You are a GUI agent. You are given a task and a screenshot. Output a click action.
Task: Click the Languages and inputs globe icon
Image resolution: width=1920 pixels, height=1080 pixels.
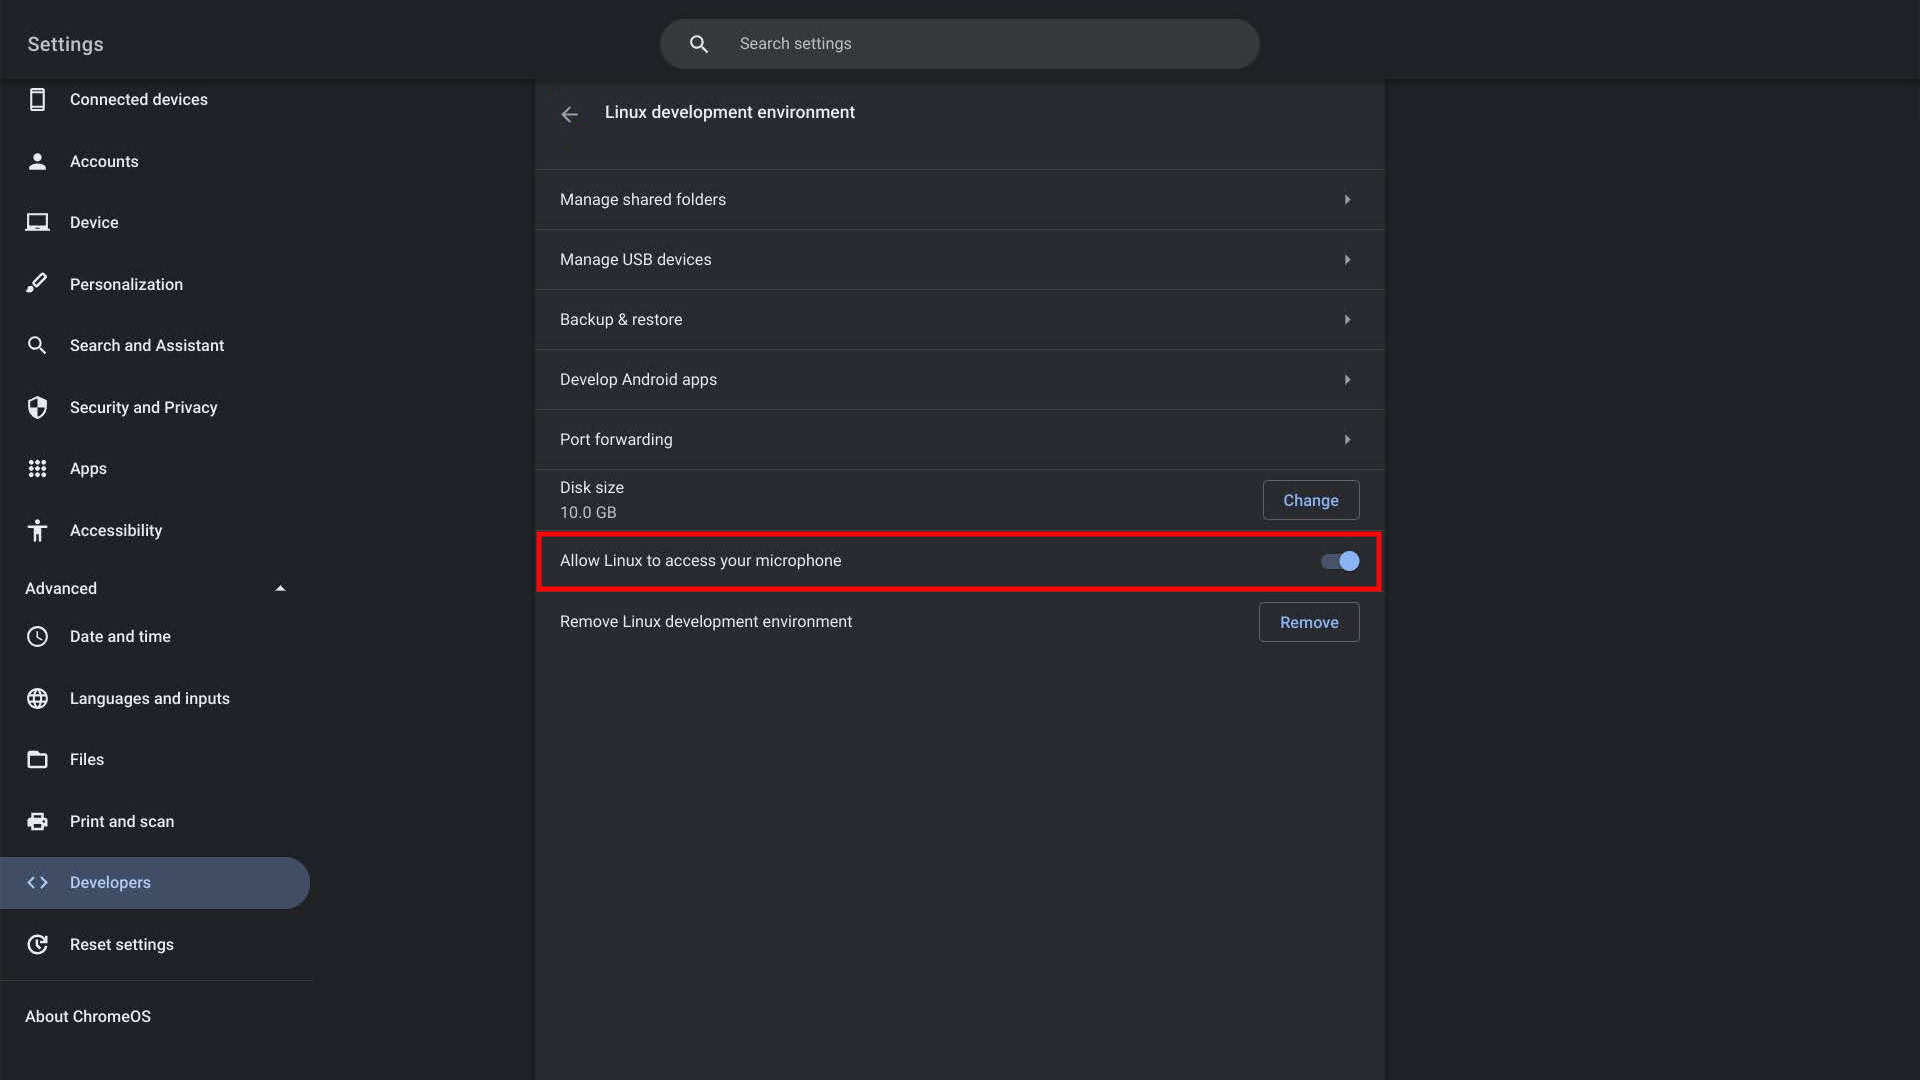(x=37, y=698)
